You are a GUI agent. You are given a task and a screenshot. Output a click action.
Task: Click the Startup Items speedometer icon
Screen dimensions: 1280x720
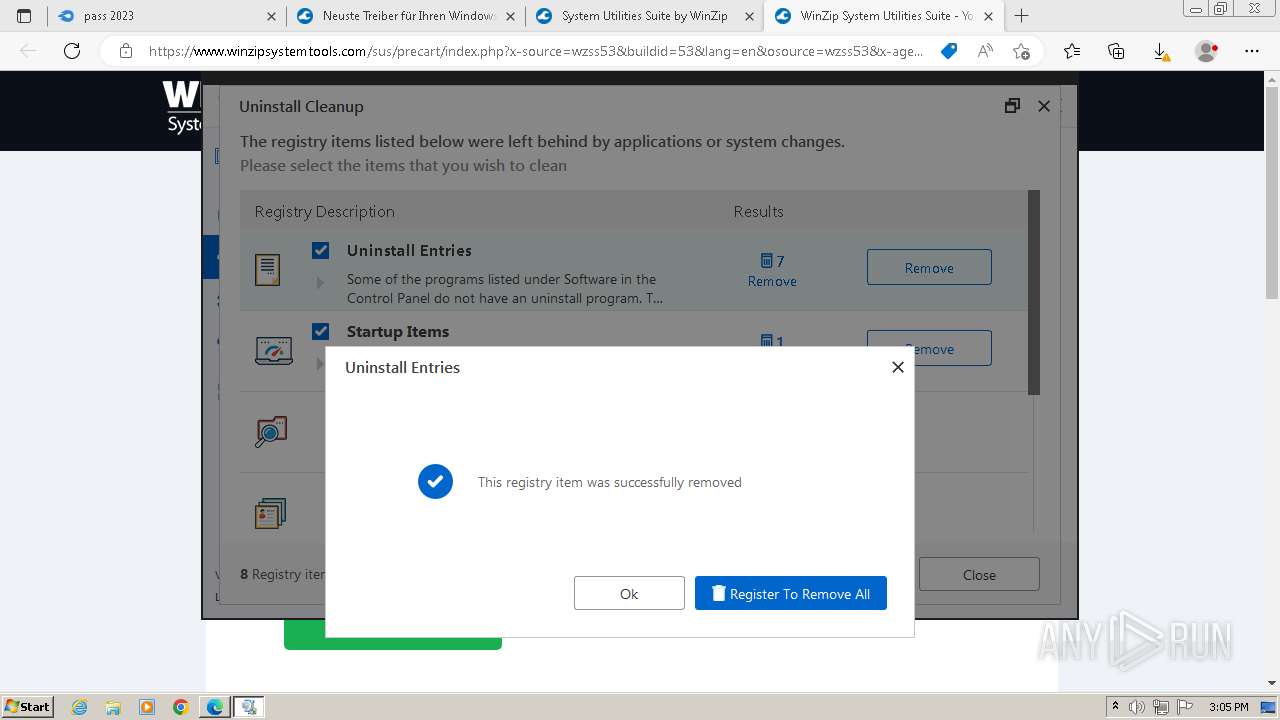pos(273,350)
